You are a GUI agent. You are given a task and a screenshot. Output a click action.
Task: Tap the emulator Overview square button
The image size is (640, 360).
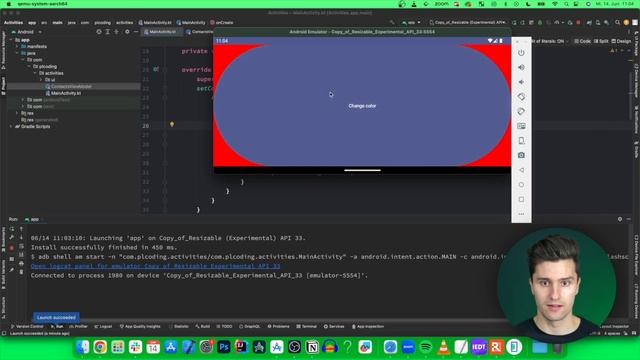pyautogui.click(x=521, y=200)
